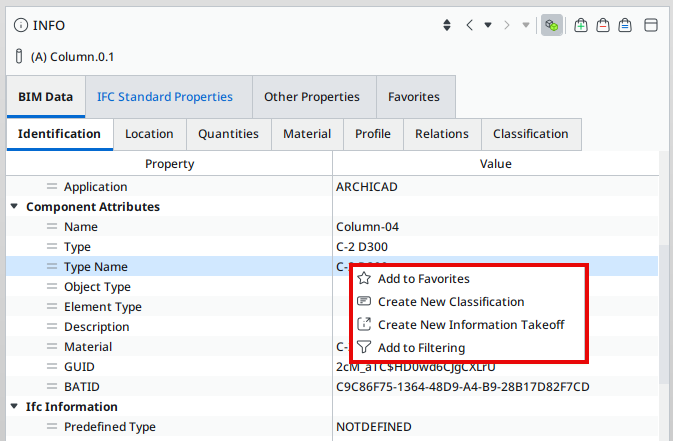Choose Create New Classification menu entry
Viewport: 673px width, 441px height.
(468, 302)
